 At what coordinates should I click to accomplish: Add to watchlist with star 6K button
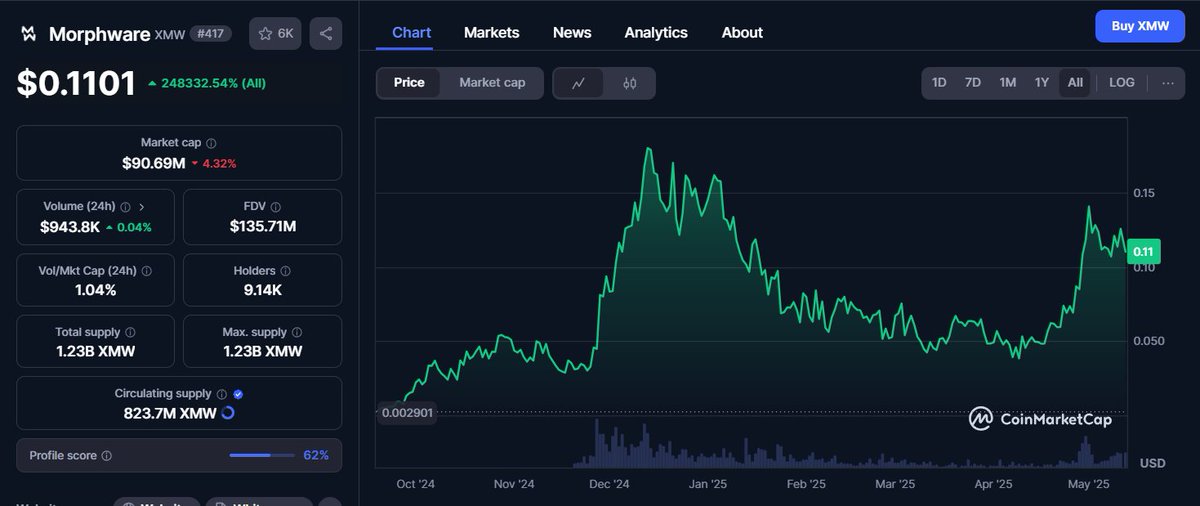[x=275, y=34]
